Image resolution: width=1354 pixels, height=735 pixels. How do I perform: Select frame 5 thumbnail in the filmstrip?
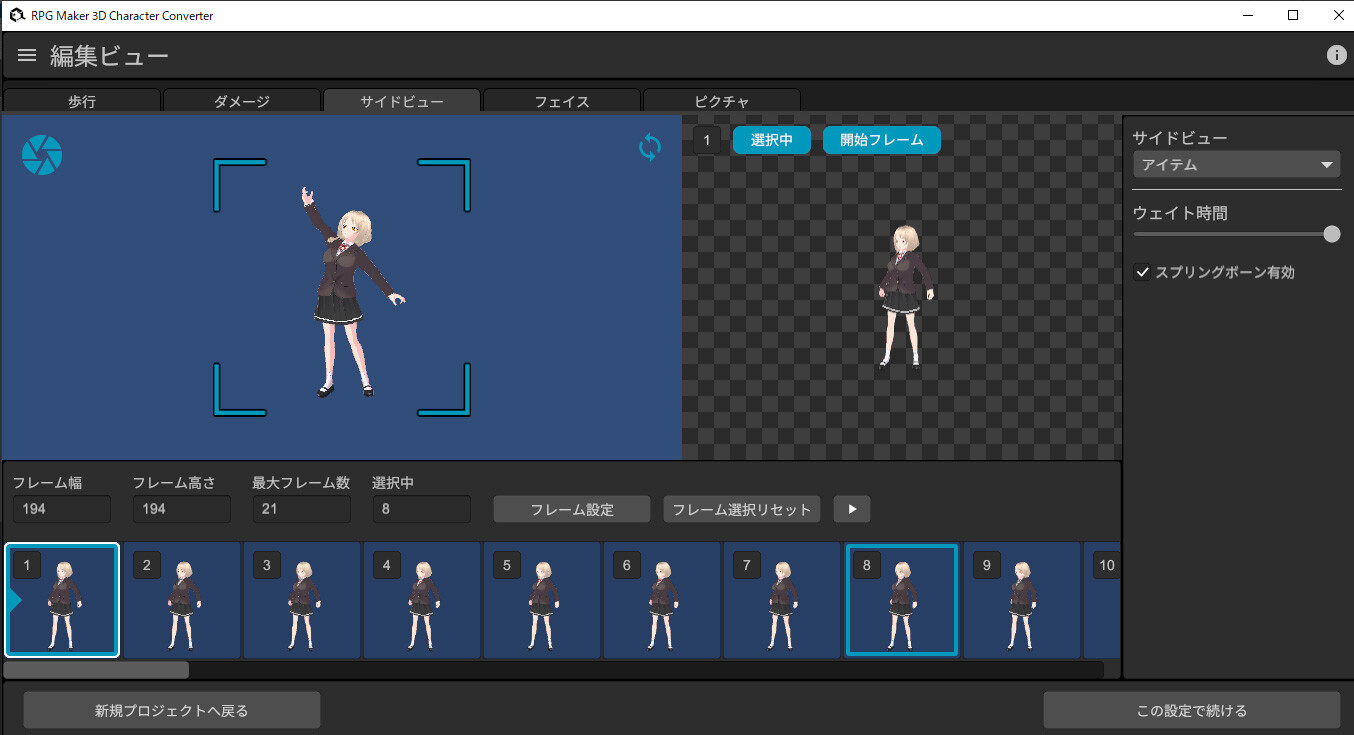[x=541, y=600]
